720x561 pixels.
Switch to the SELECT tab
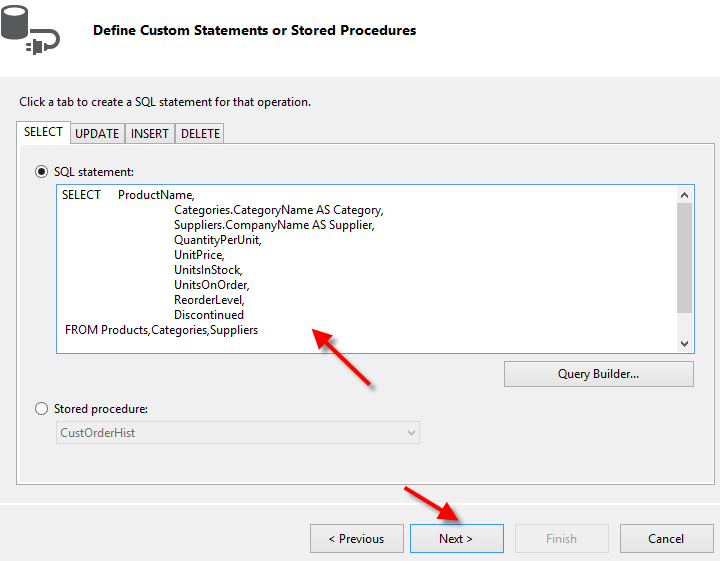(x=43, y=132)
